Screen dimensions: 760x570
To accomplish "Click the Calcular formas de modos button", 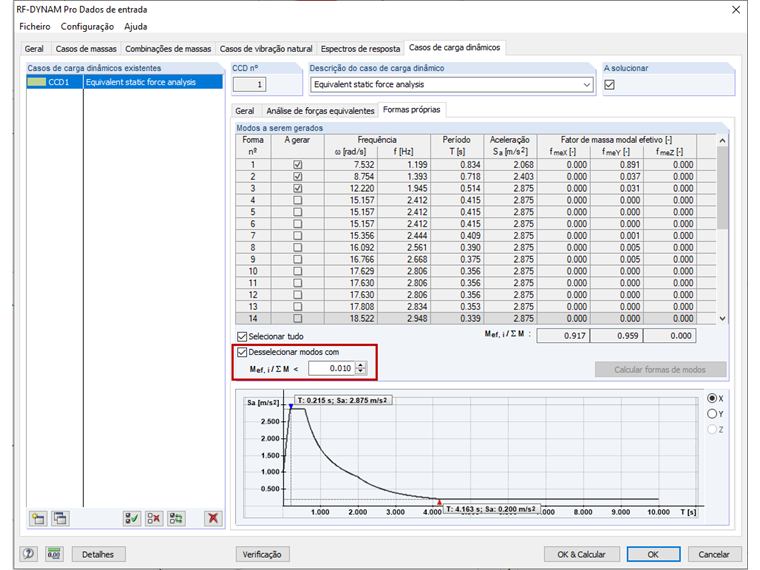I will pyautogui.click(x=660, y=370).
